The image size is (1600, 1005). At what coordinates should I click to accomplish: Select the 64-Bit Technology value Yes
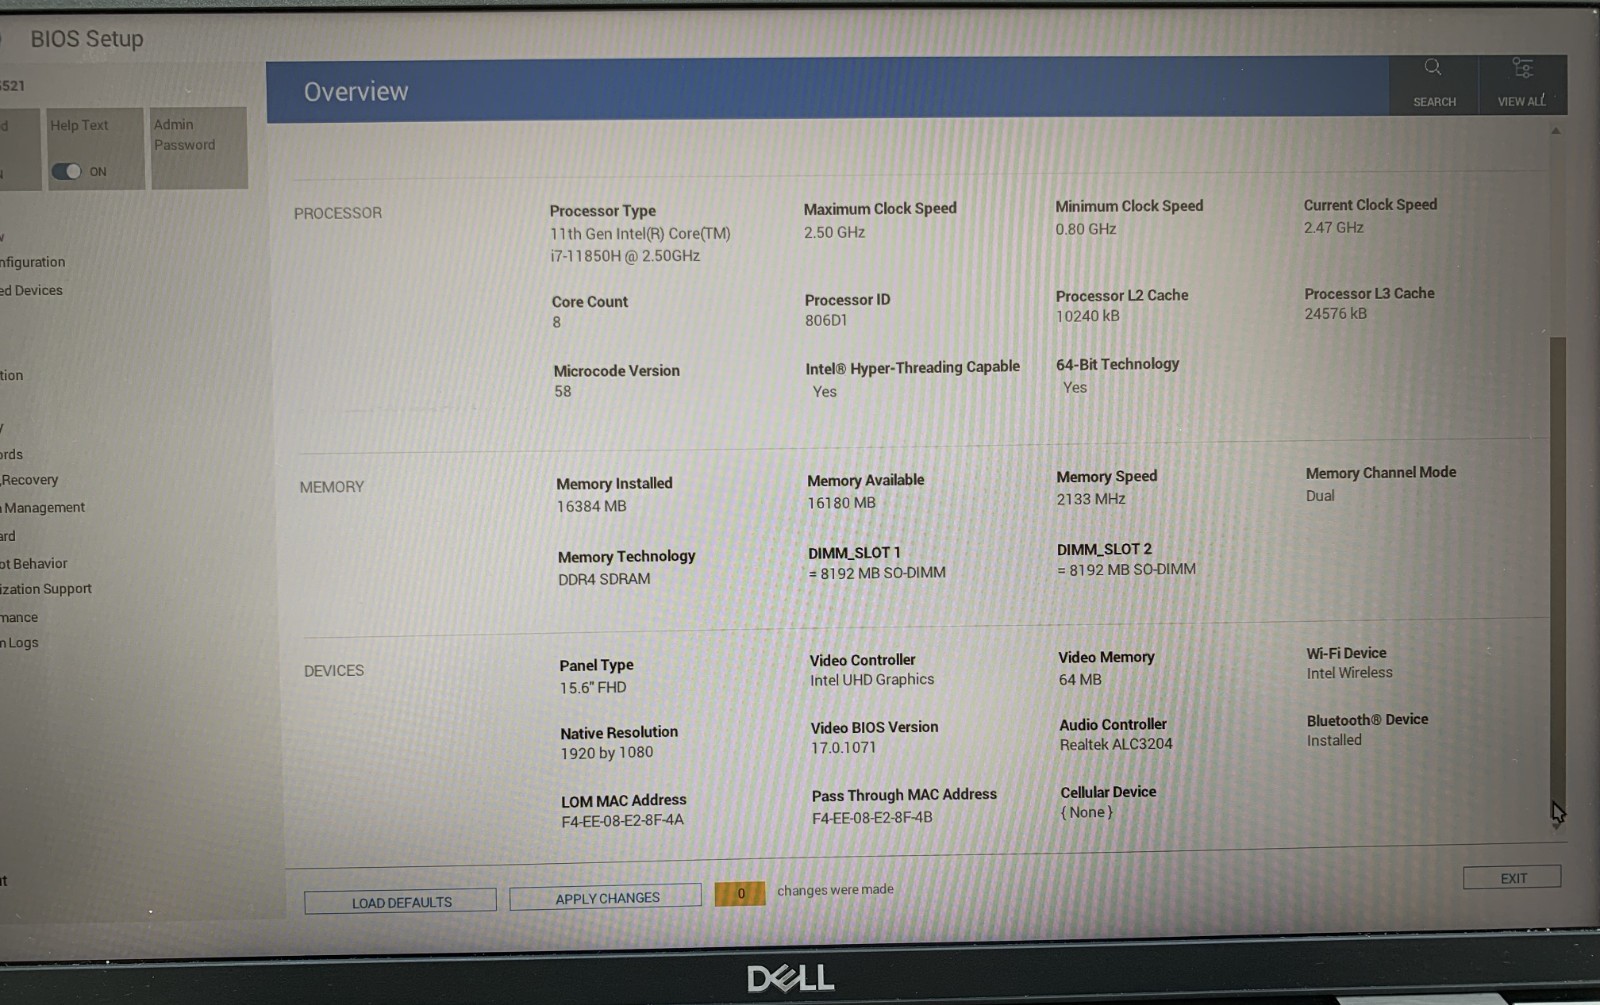(1075, 387)
